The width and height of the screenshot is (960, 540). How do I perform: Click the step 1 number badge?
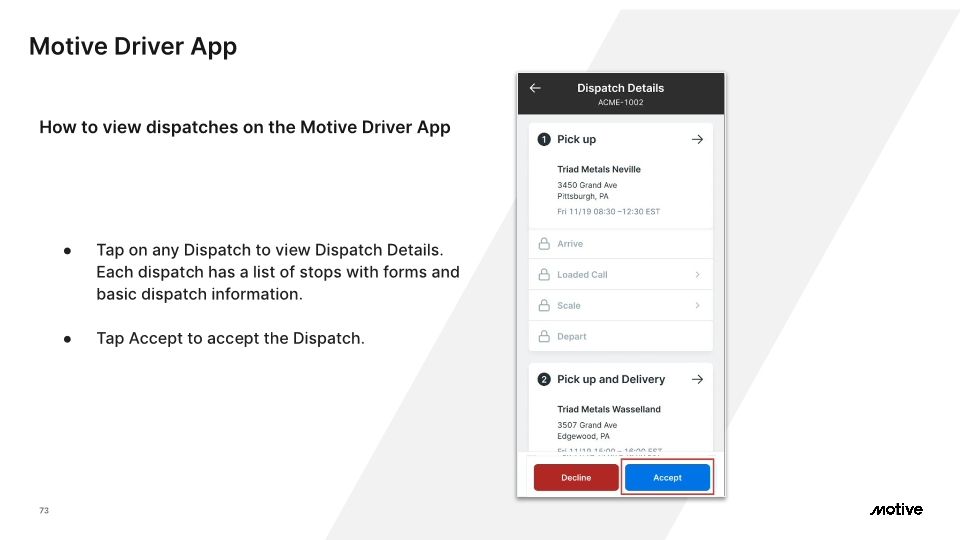[544, 140]
